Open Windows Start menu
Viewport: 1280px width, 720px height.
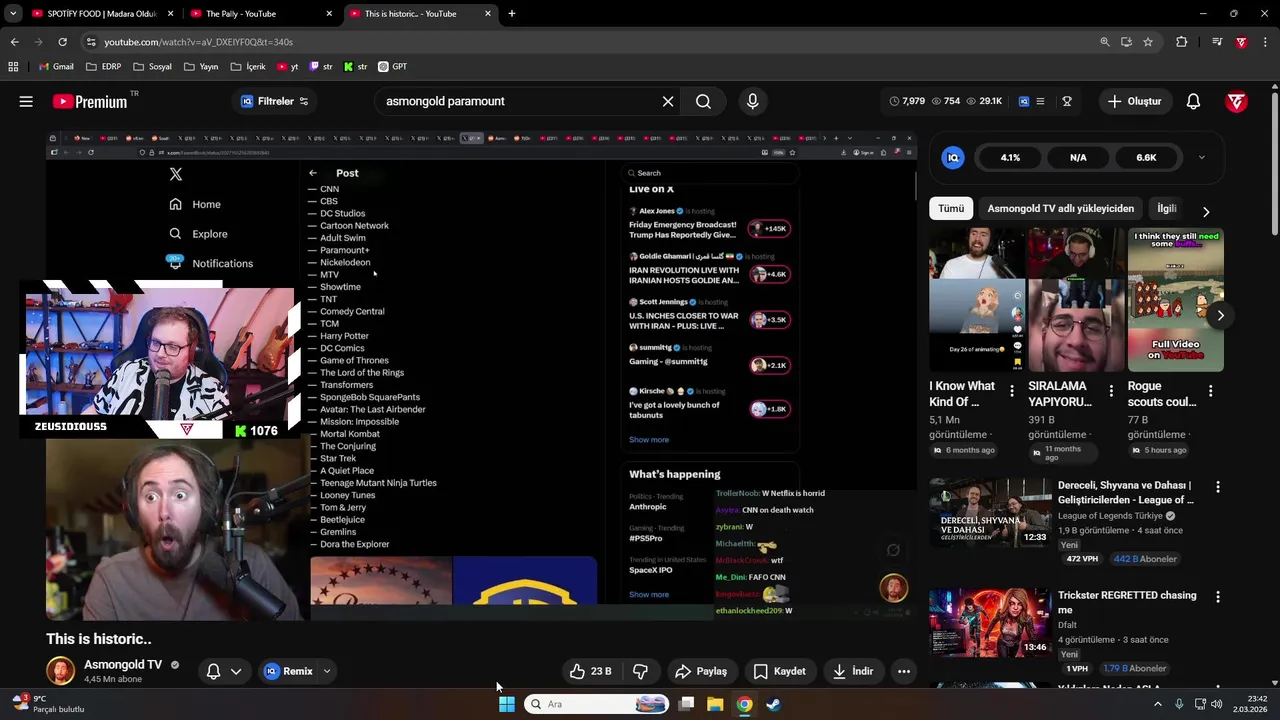507,704
